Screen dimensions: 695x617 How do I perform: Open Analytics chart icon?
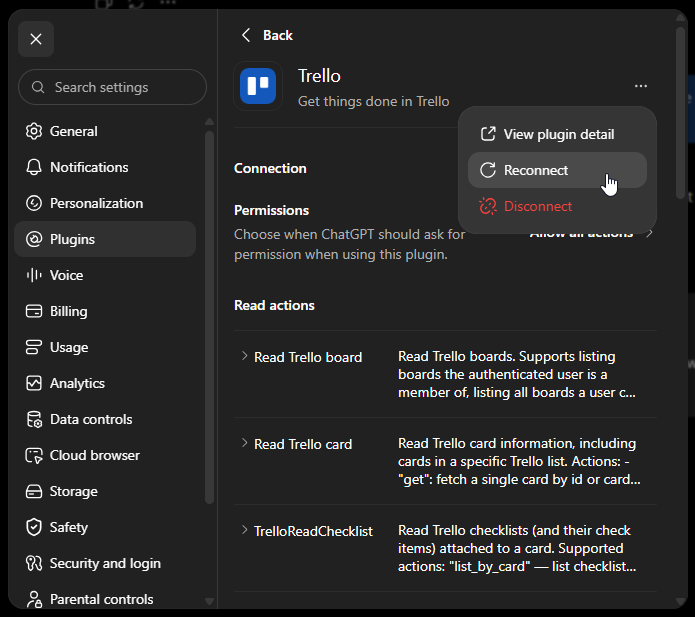34,383
